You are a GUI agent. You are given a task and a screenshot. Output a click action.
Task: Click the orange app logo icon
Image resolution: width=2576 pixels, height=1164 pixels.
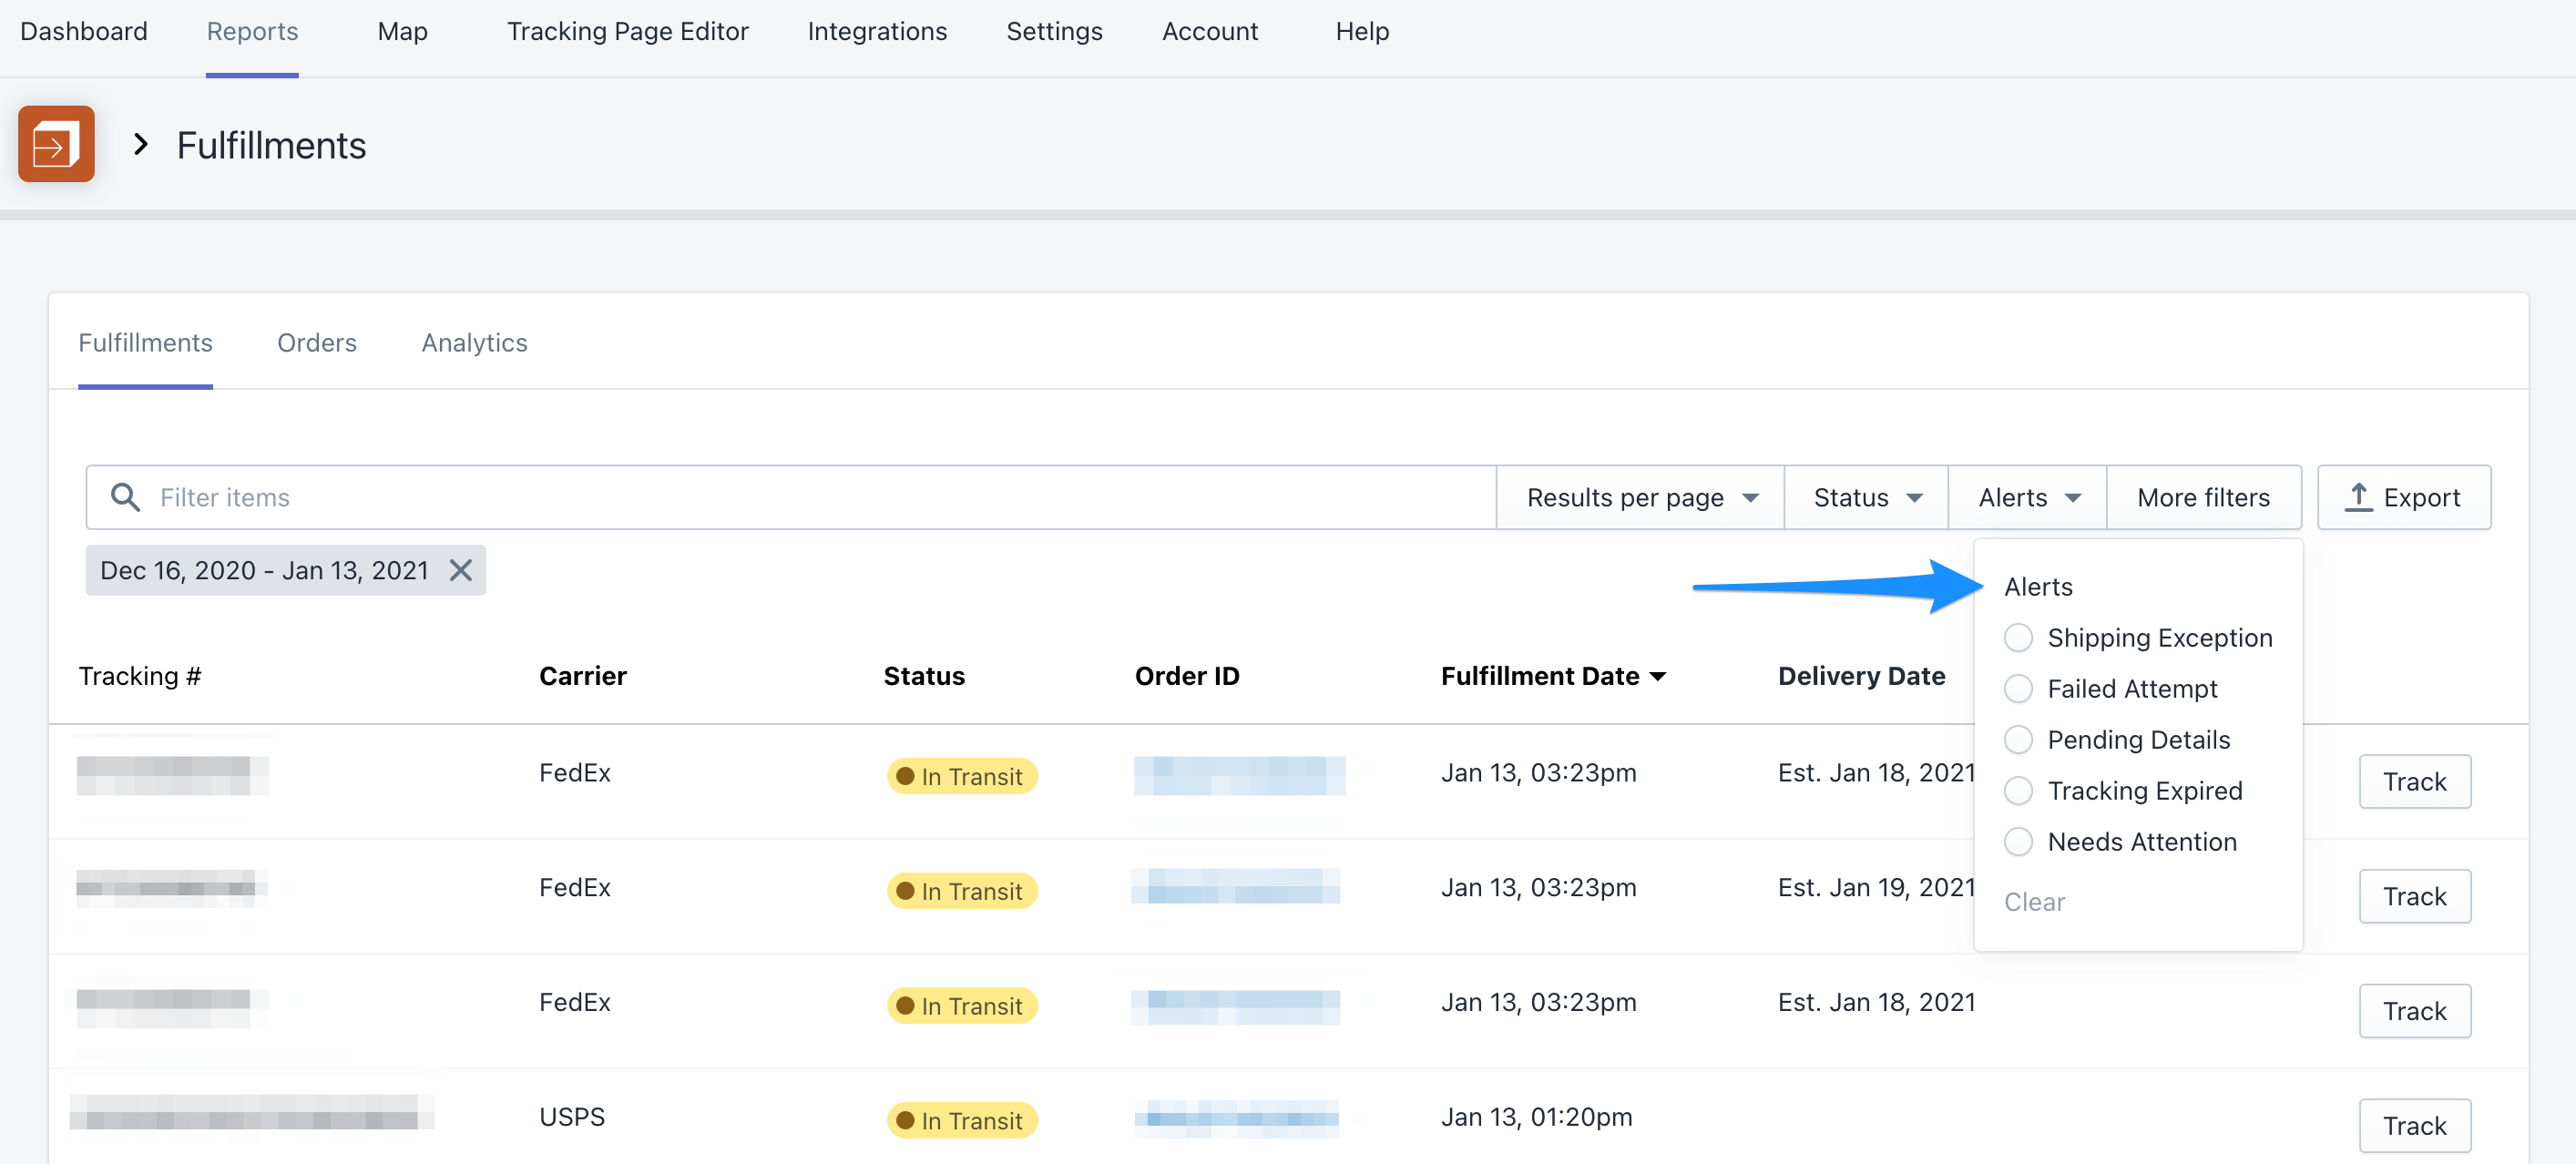coord(56,144)
